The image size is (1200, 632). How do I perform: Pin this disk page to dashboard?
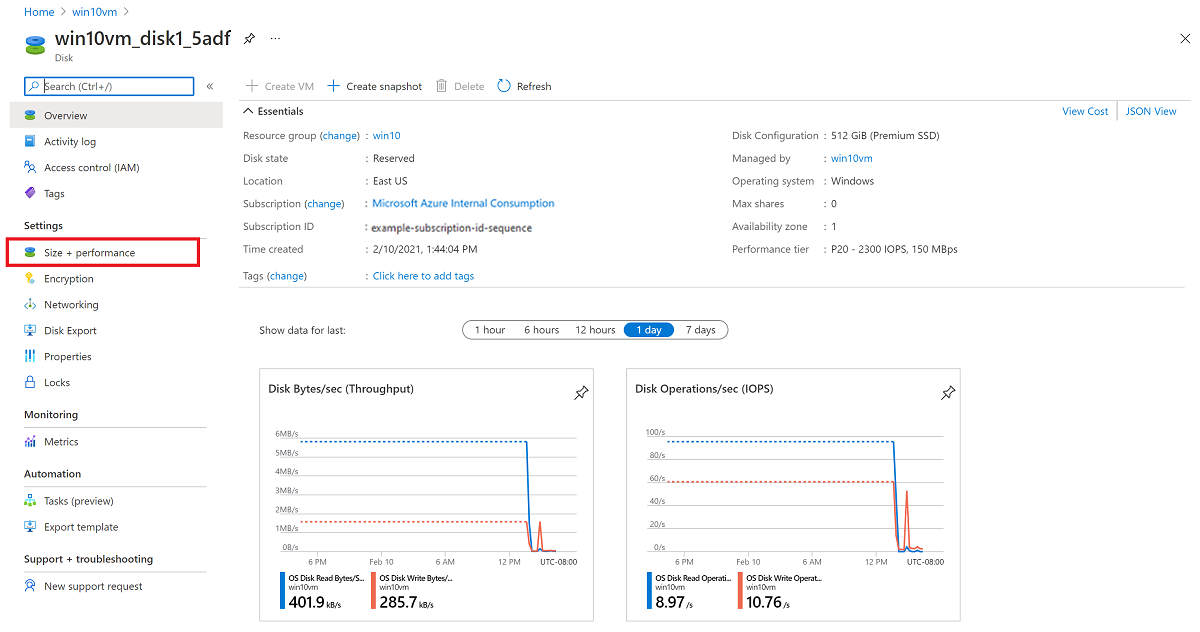[249, 38]
